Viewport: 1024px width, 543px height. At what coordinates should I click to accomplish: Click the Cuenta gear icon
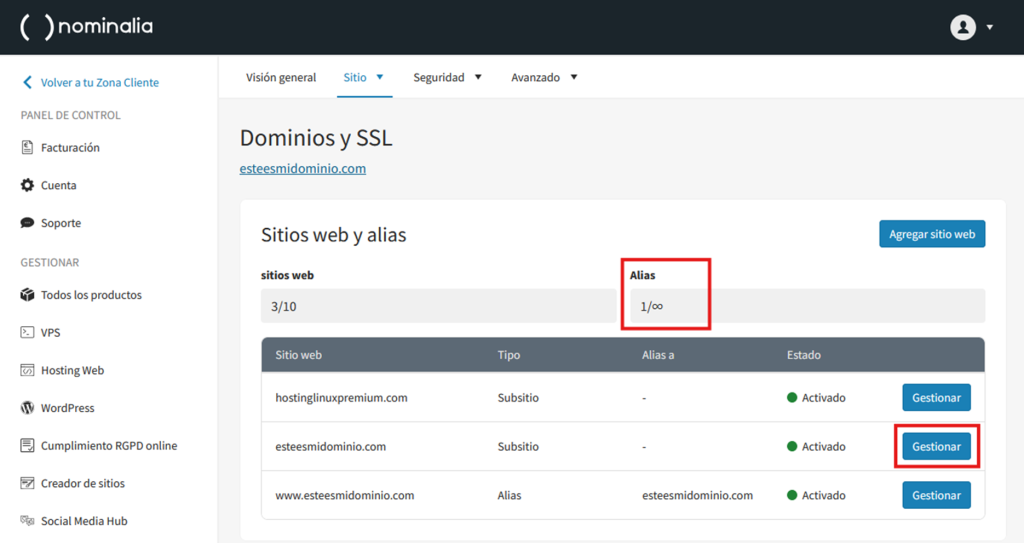pos(27,185)
